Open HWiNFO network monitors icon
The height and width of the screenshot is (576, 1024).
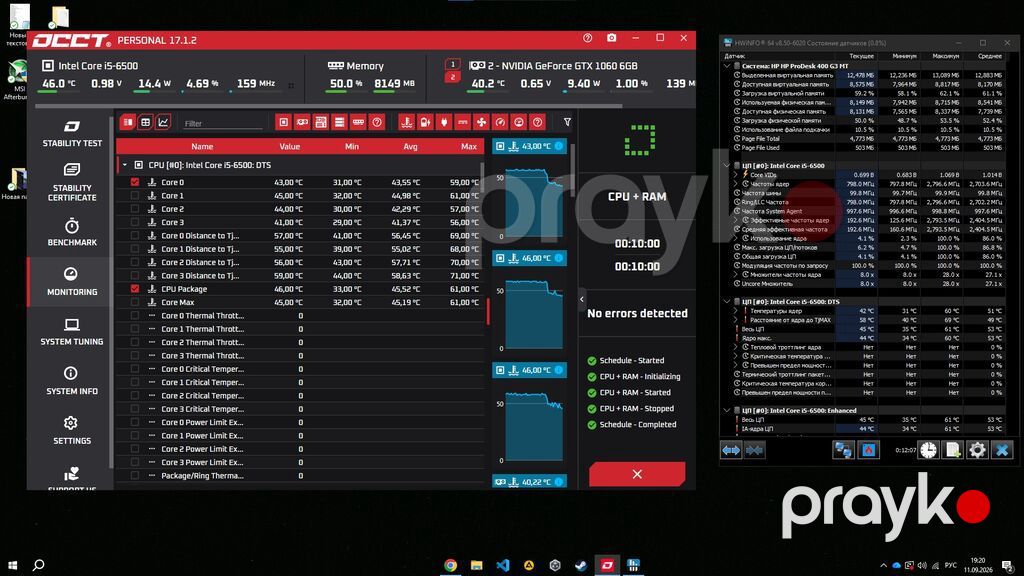(x=843, y=450)
